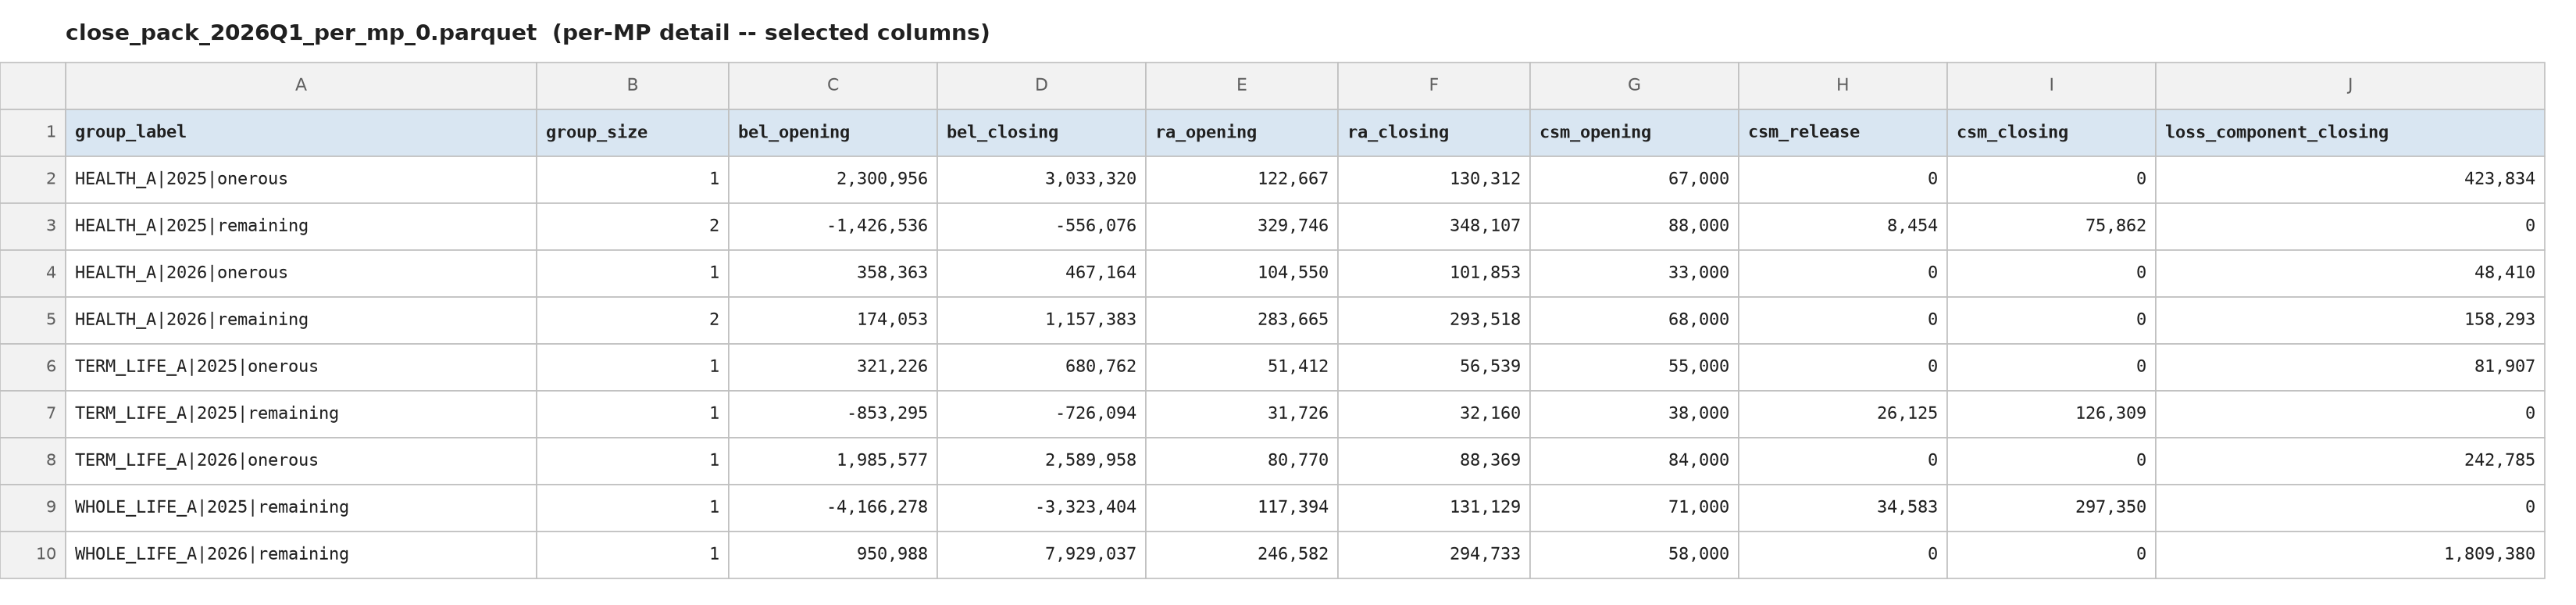This screenshot has width=2576, height=605.
Task: Click bel_closing value 467,164
Action: pos(1041,274)
